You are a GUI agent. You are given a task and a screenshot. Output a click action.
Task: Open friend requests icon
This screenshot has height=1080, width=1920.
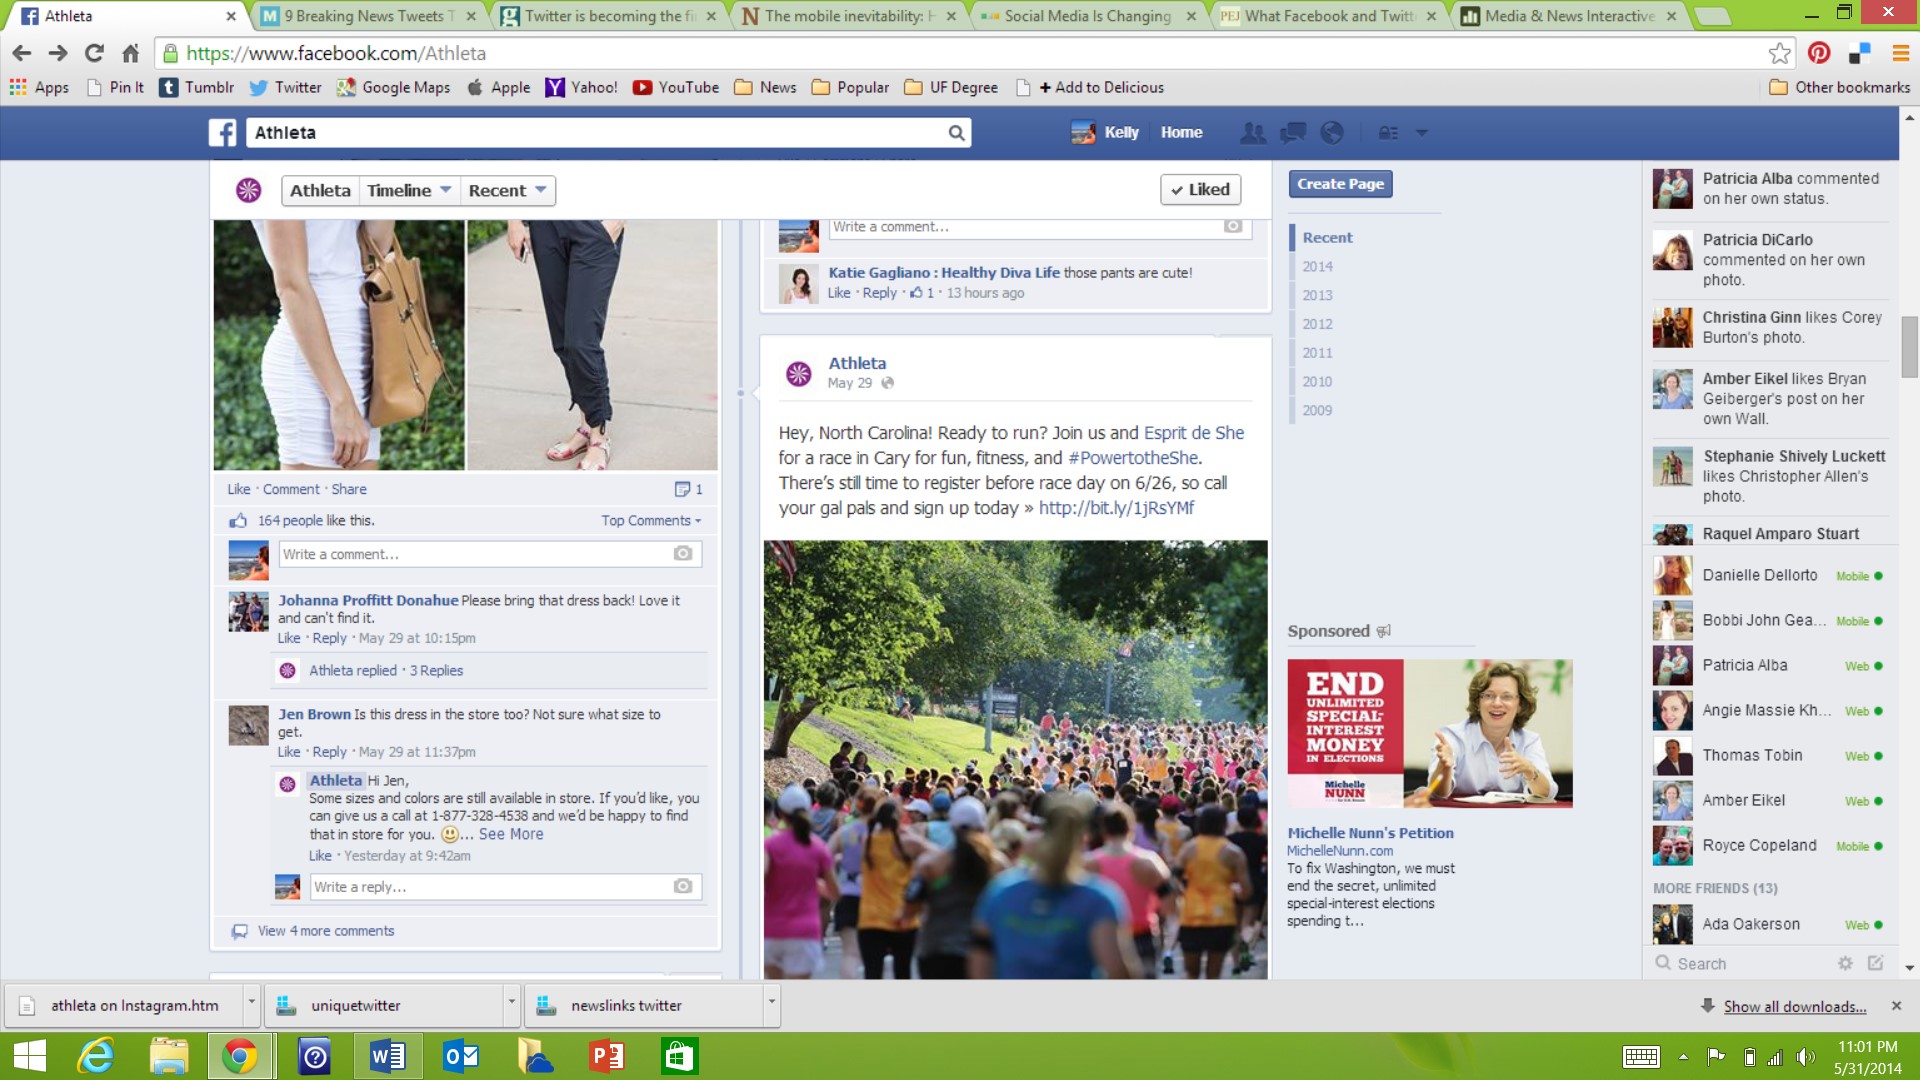tap(1252, 132)
